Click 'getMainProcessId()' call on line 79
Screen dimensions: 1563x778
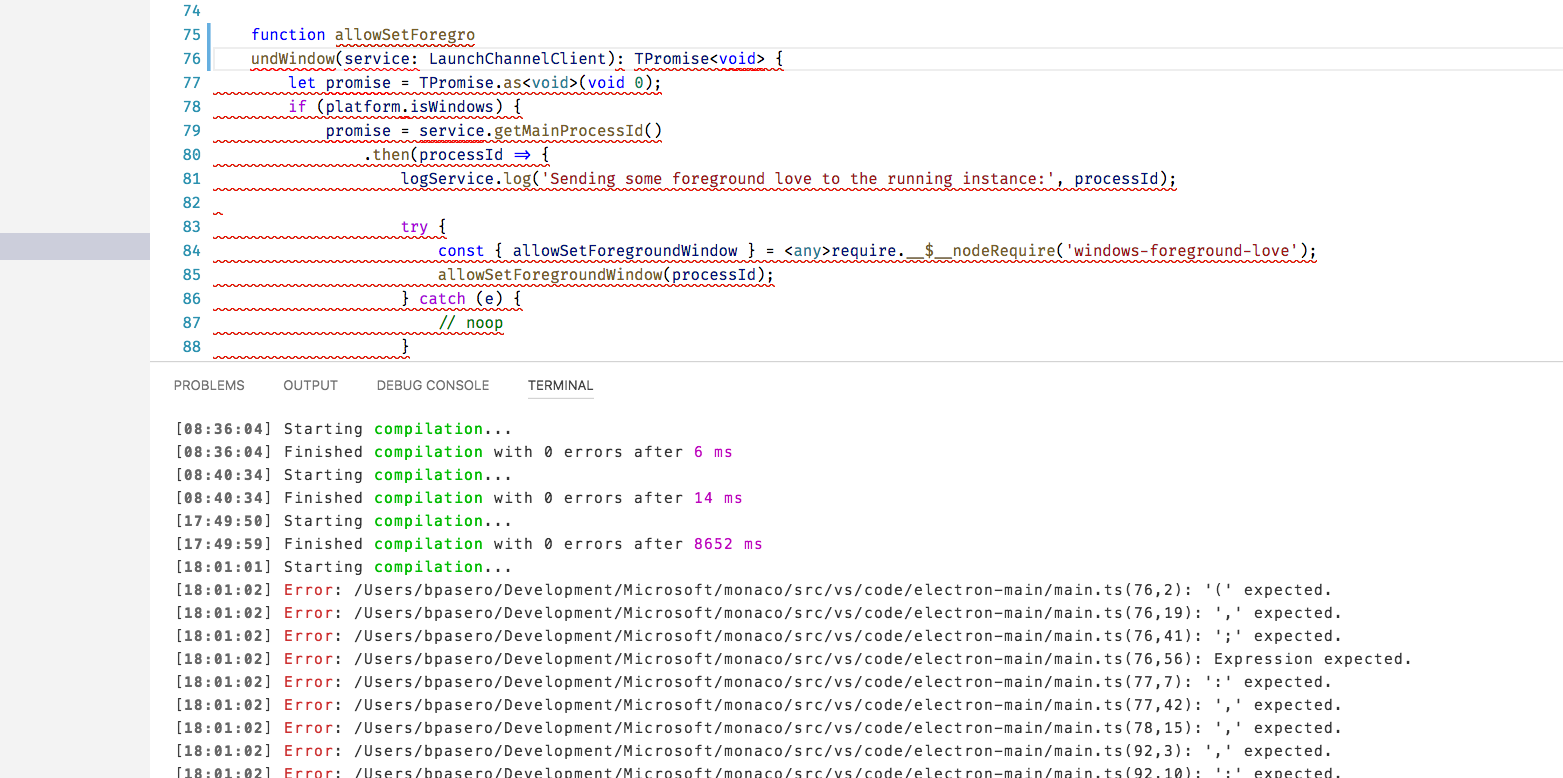[579, 131]
